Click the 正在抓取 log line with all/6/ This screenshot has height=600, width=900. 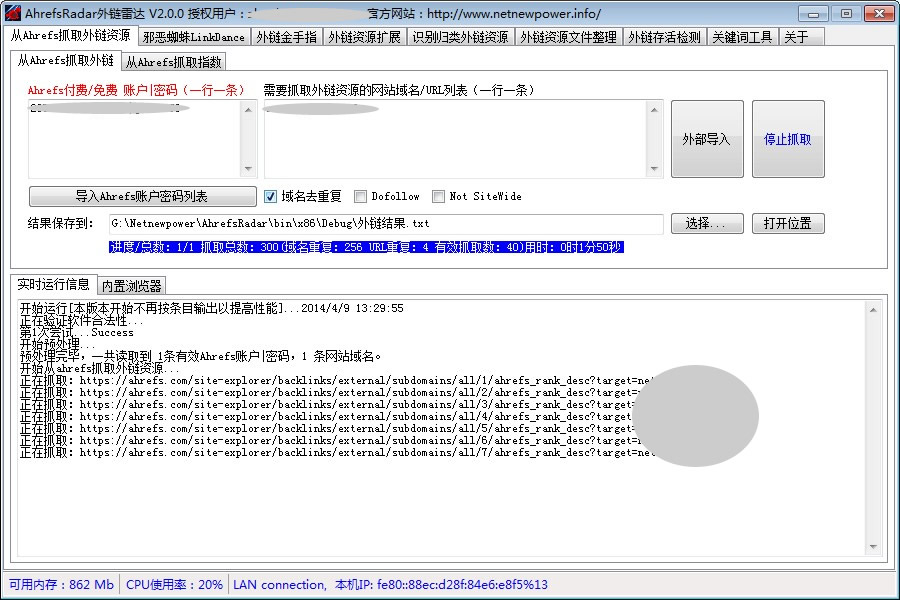[330, 441]
